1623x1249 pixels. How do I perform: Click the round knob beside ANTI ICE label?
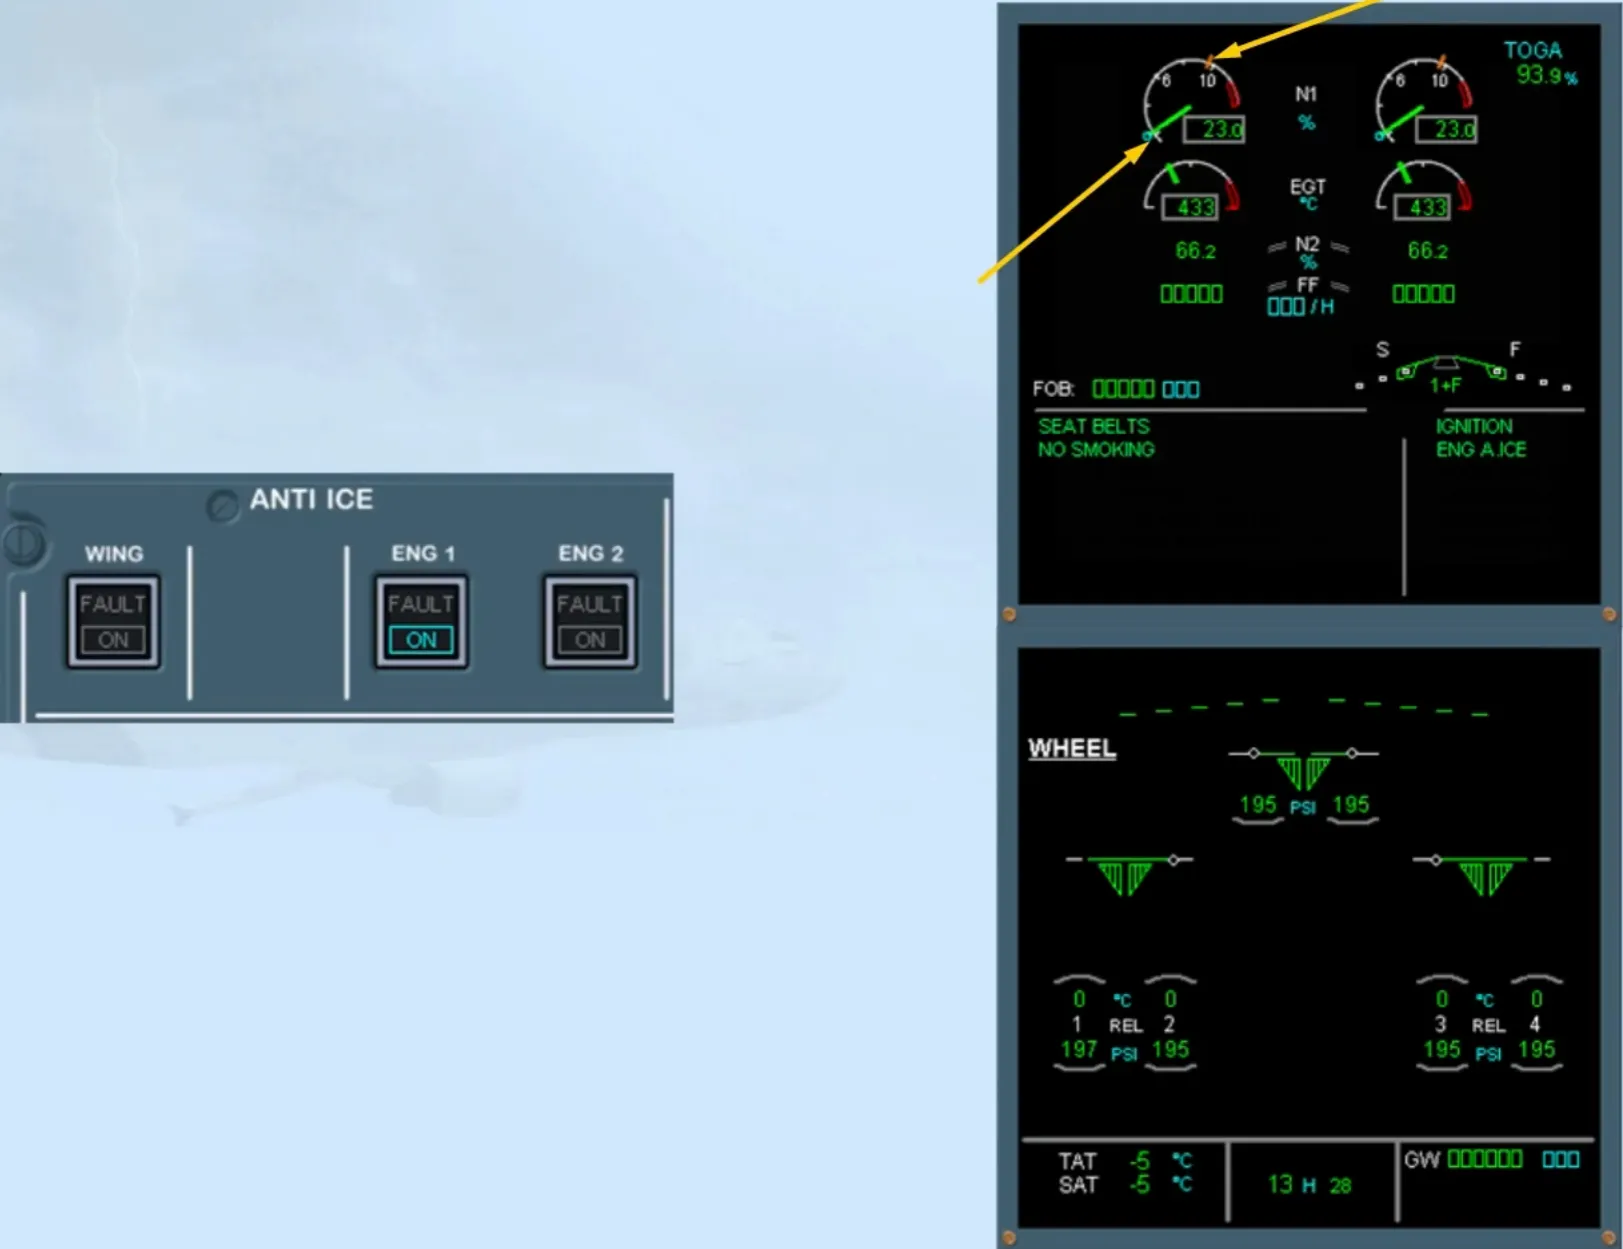[x=222, y=506]
